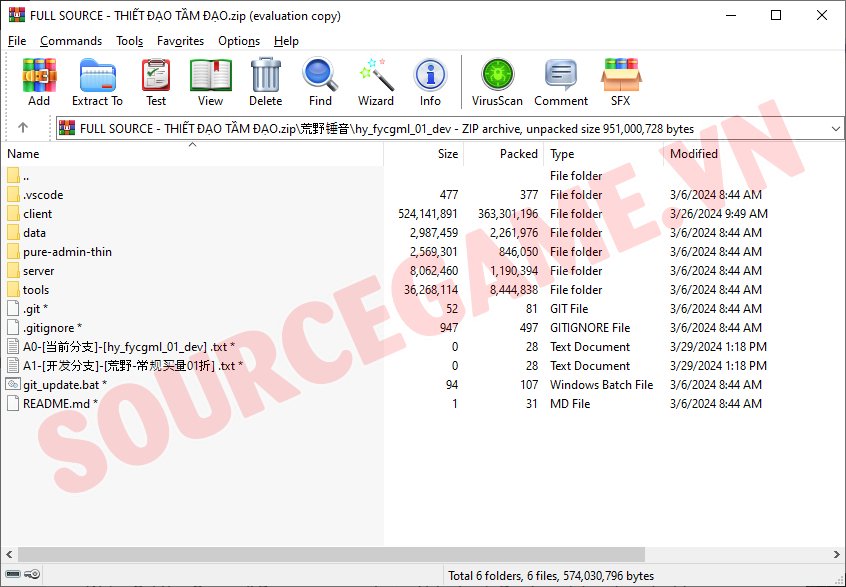Go up one folder level arrow
Screen dimensions: 846x587
click(x=23, y=128)
